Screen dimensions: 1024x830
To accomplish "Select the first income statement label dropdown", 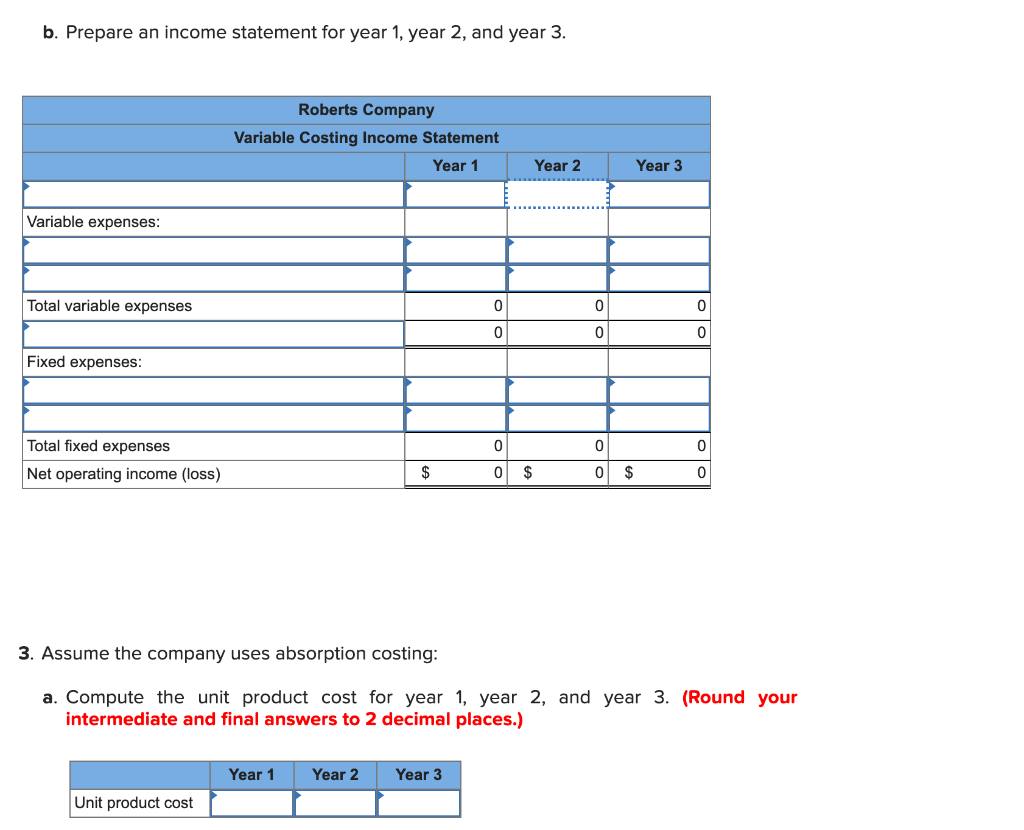I will tap(214, 195).
